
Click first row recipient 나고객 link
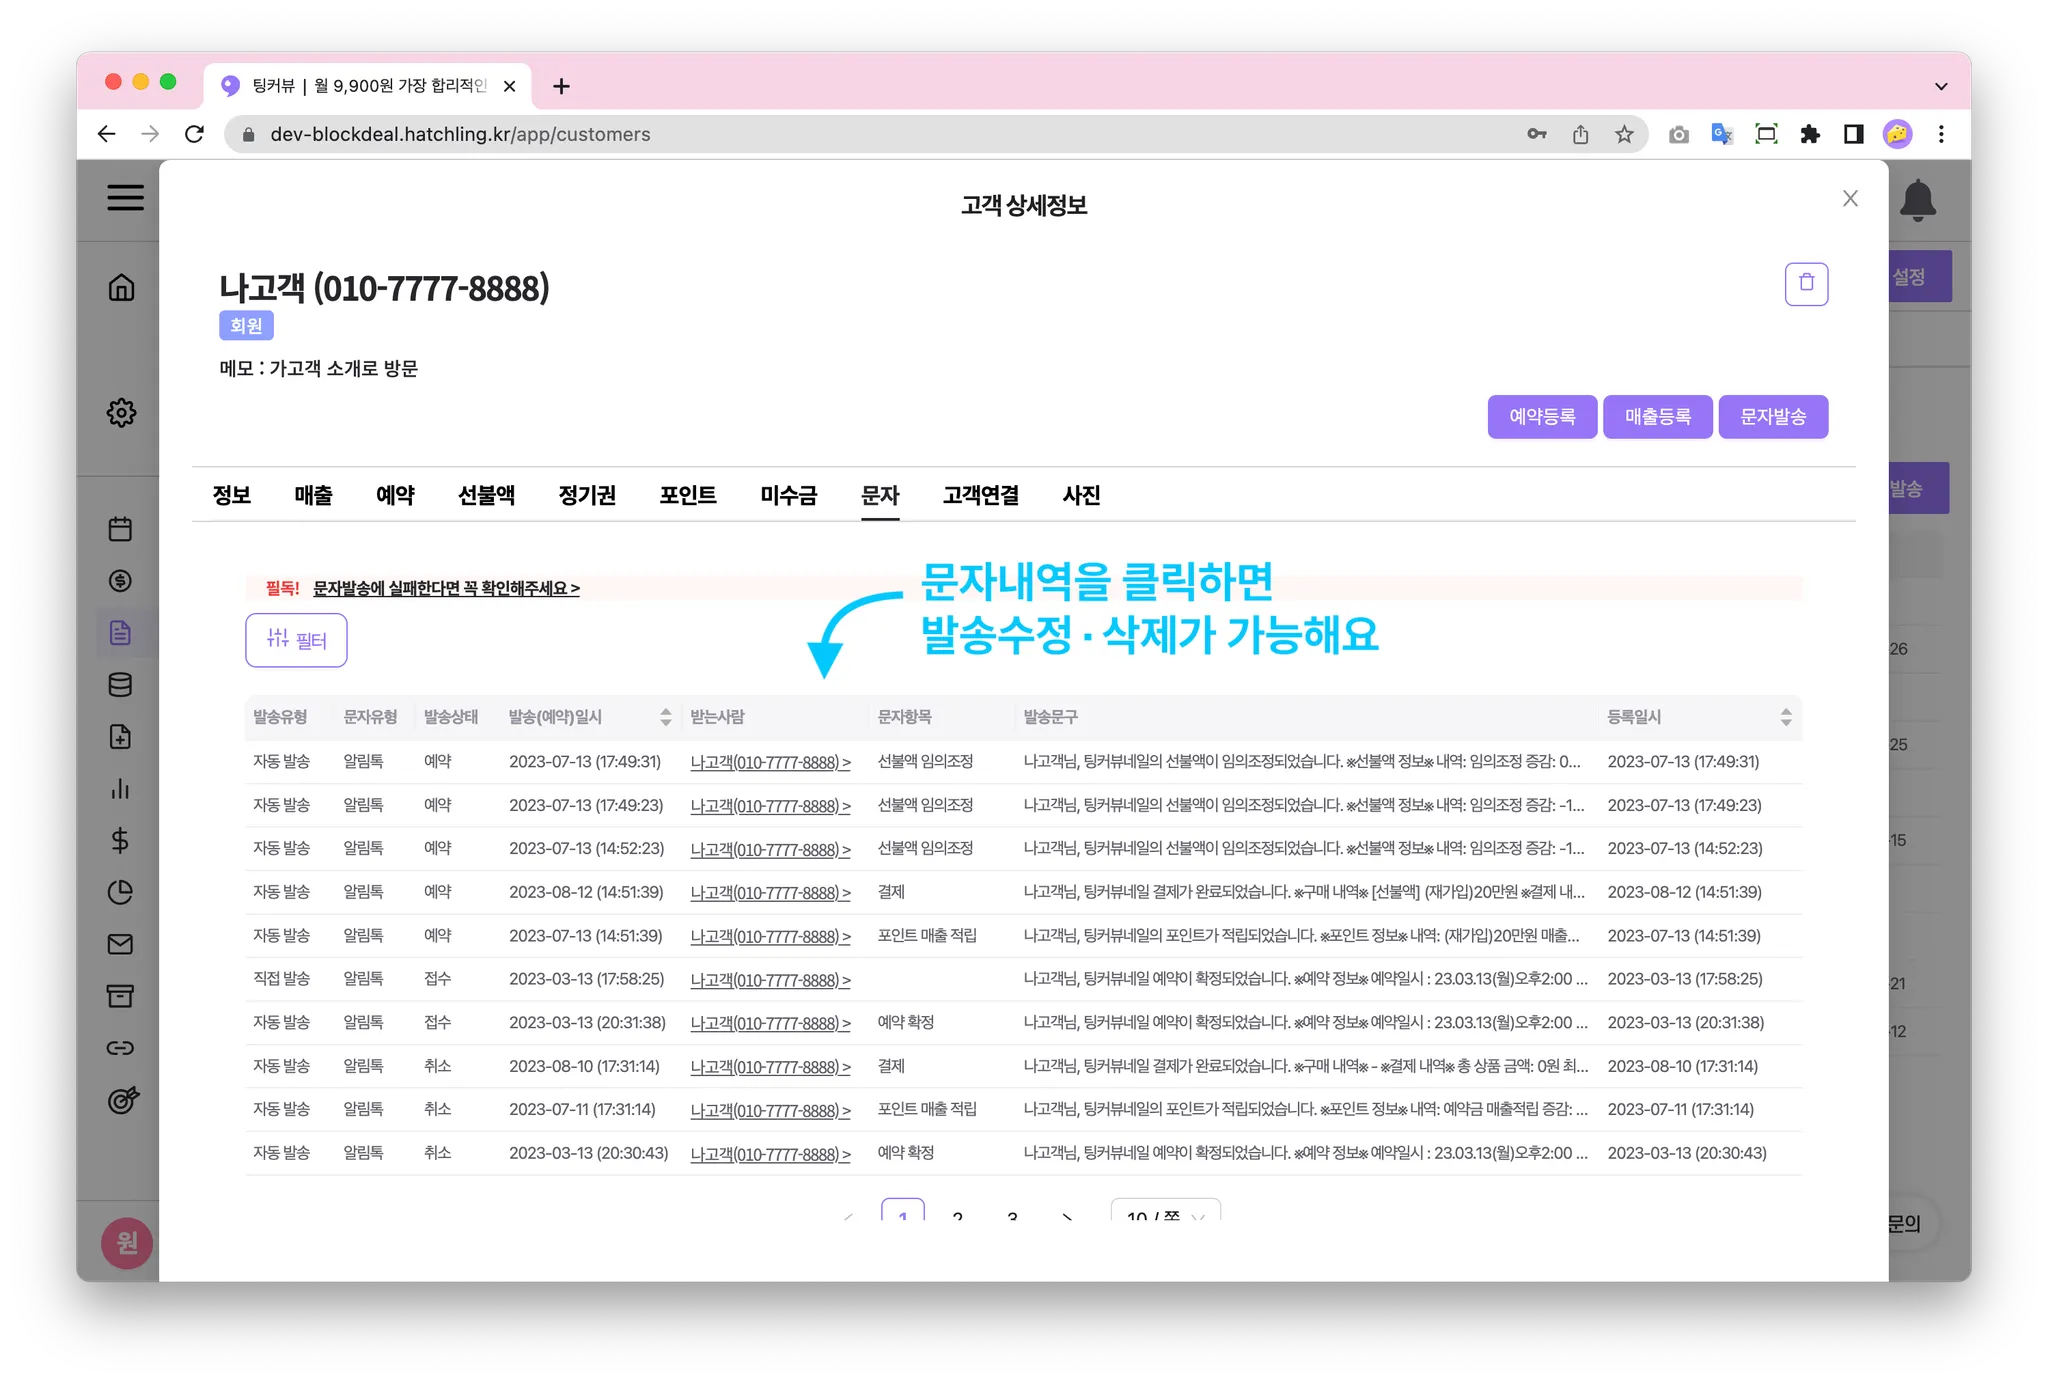[x=770, y=762]
